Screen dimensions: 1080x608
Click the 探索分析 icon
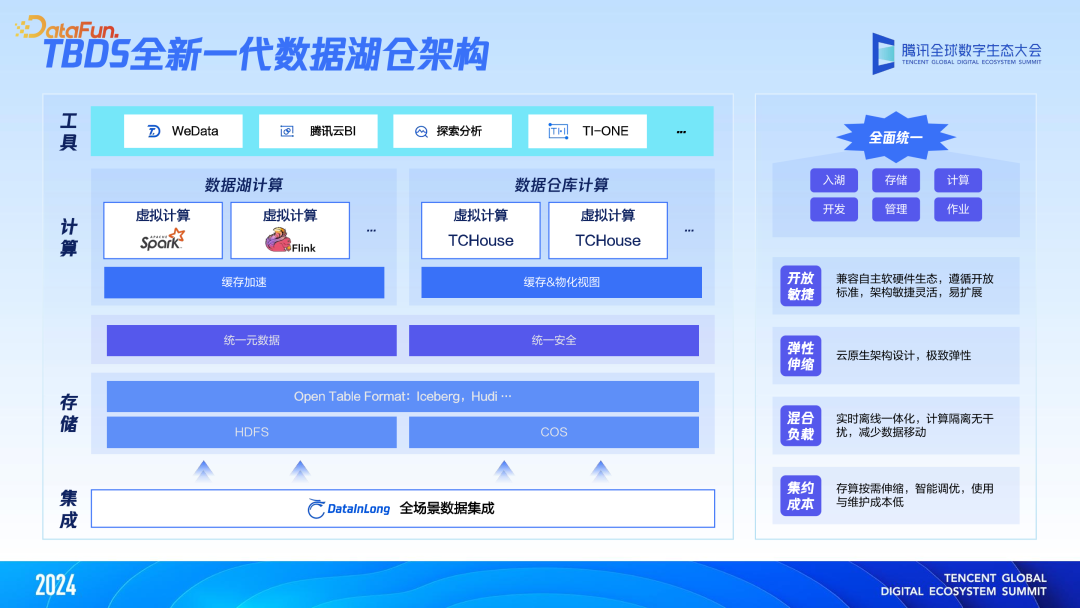(422, 132)
